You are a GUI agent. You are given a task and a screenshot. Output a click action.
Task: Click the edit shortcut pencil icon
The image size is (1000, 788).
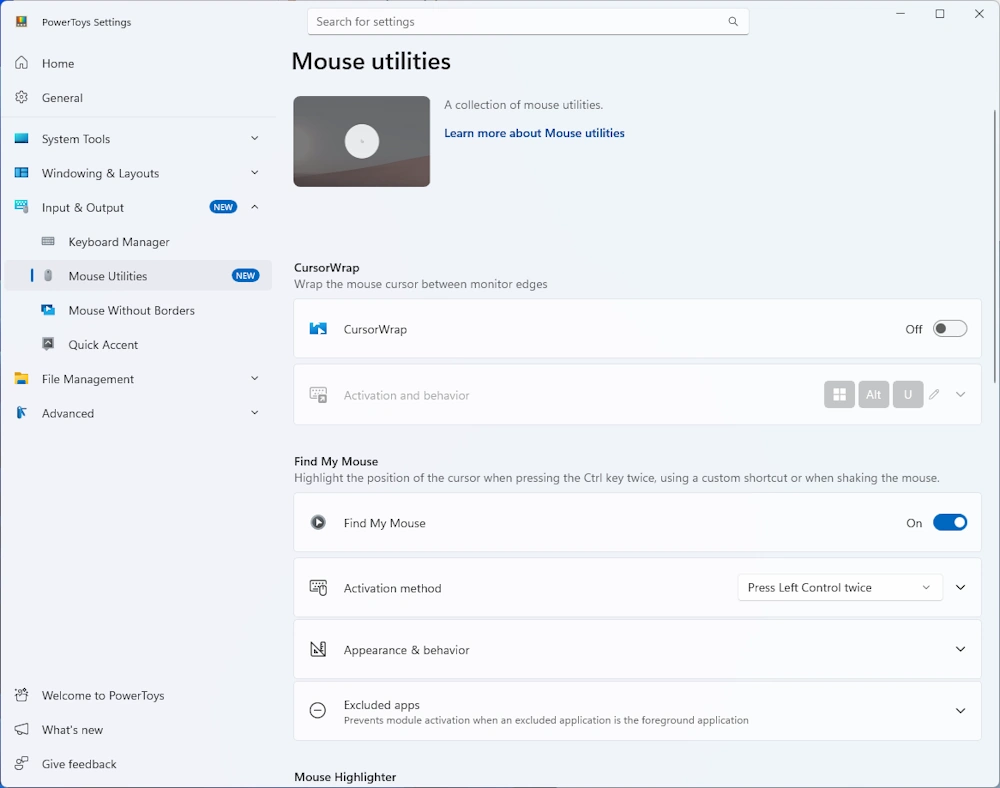point(934,395)
